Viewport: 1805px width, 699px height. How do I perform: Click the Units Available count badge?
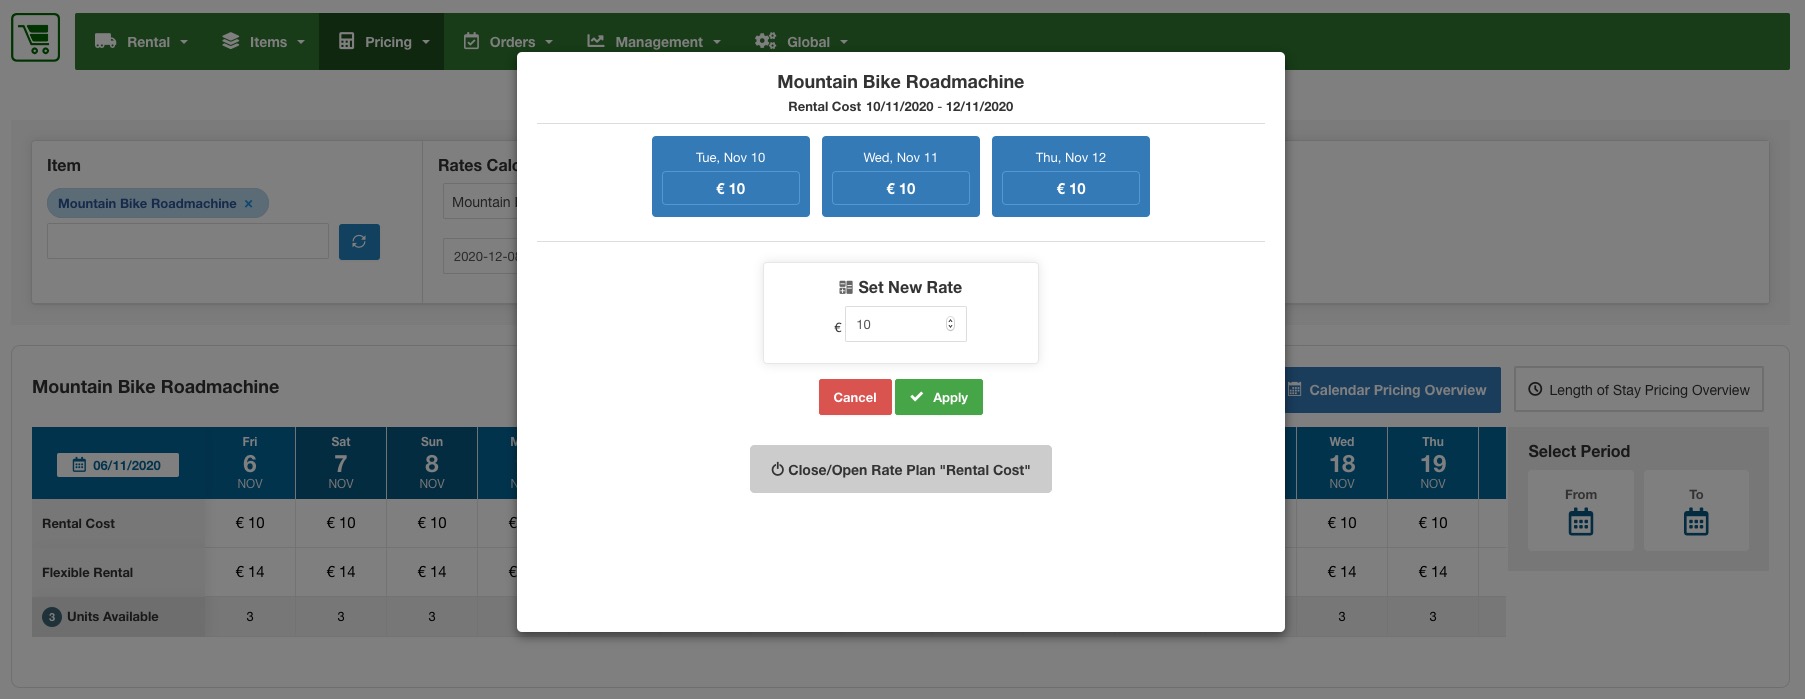52,617
